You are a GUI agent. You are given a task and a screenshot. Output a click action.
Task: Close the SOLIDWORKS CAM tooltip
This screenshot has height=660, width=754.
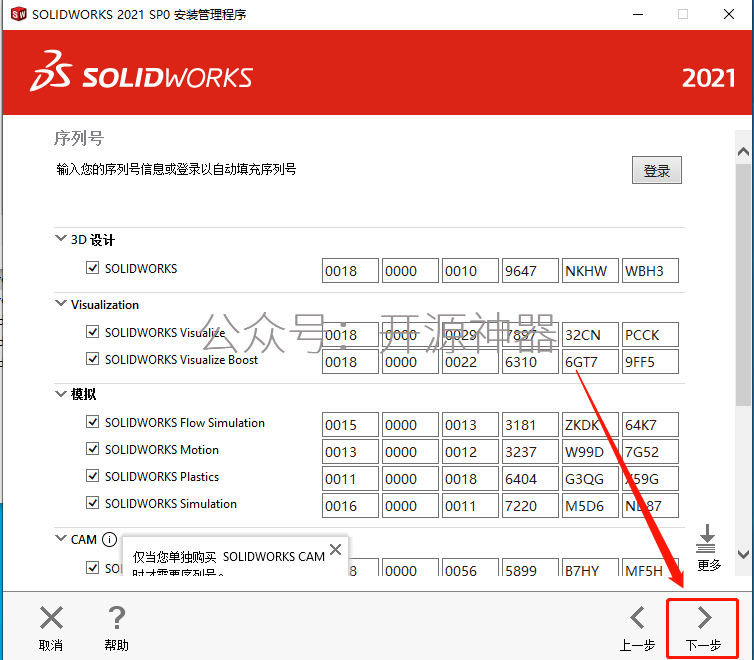tap(336, 549)
